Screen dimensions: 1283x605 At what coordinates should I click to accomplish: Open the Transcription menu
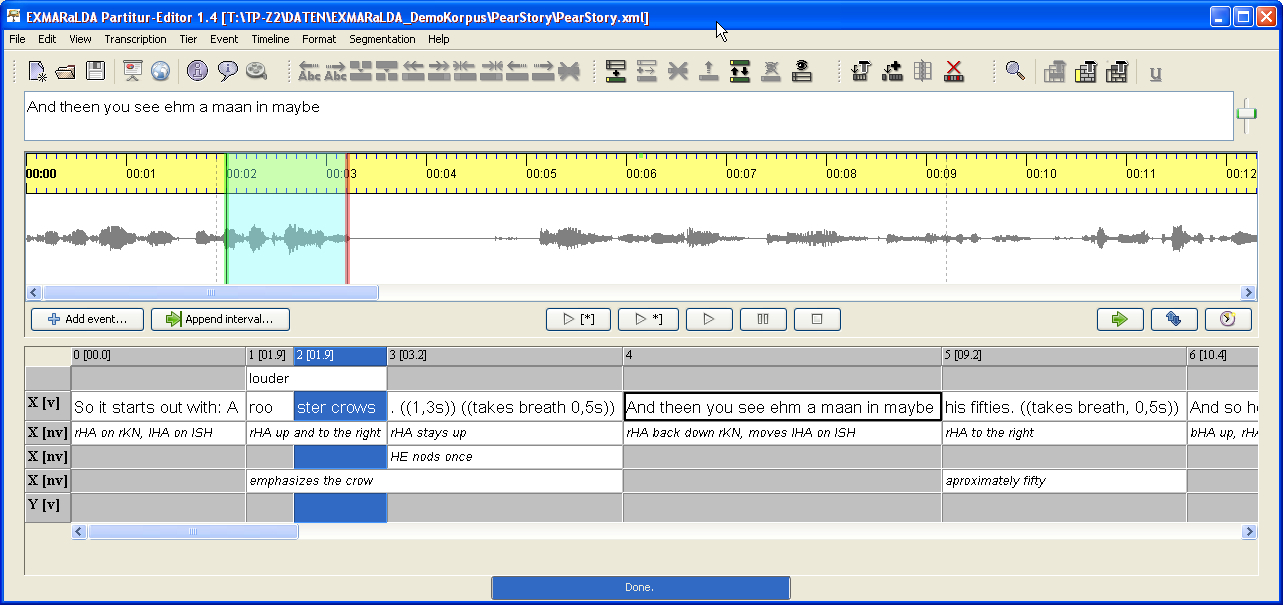click(x=135, y=39)
